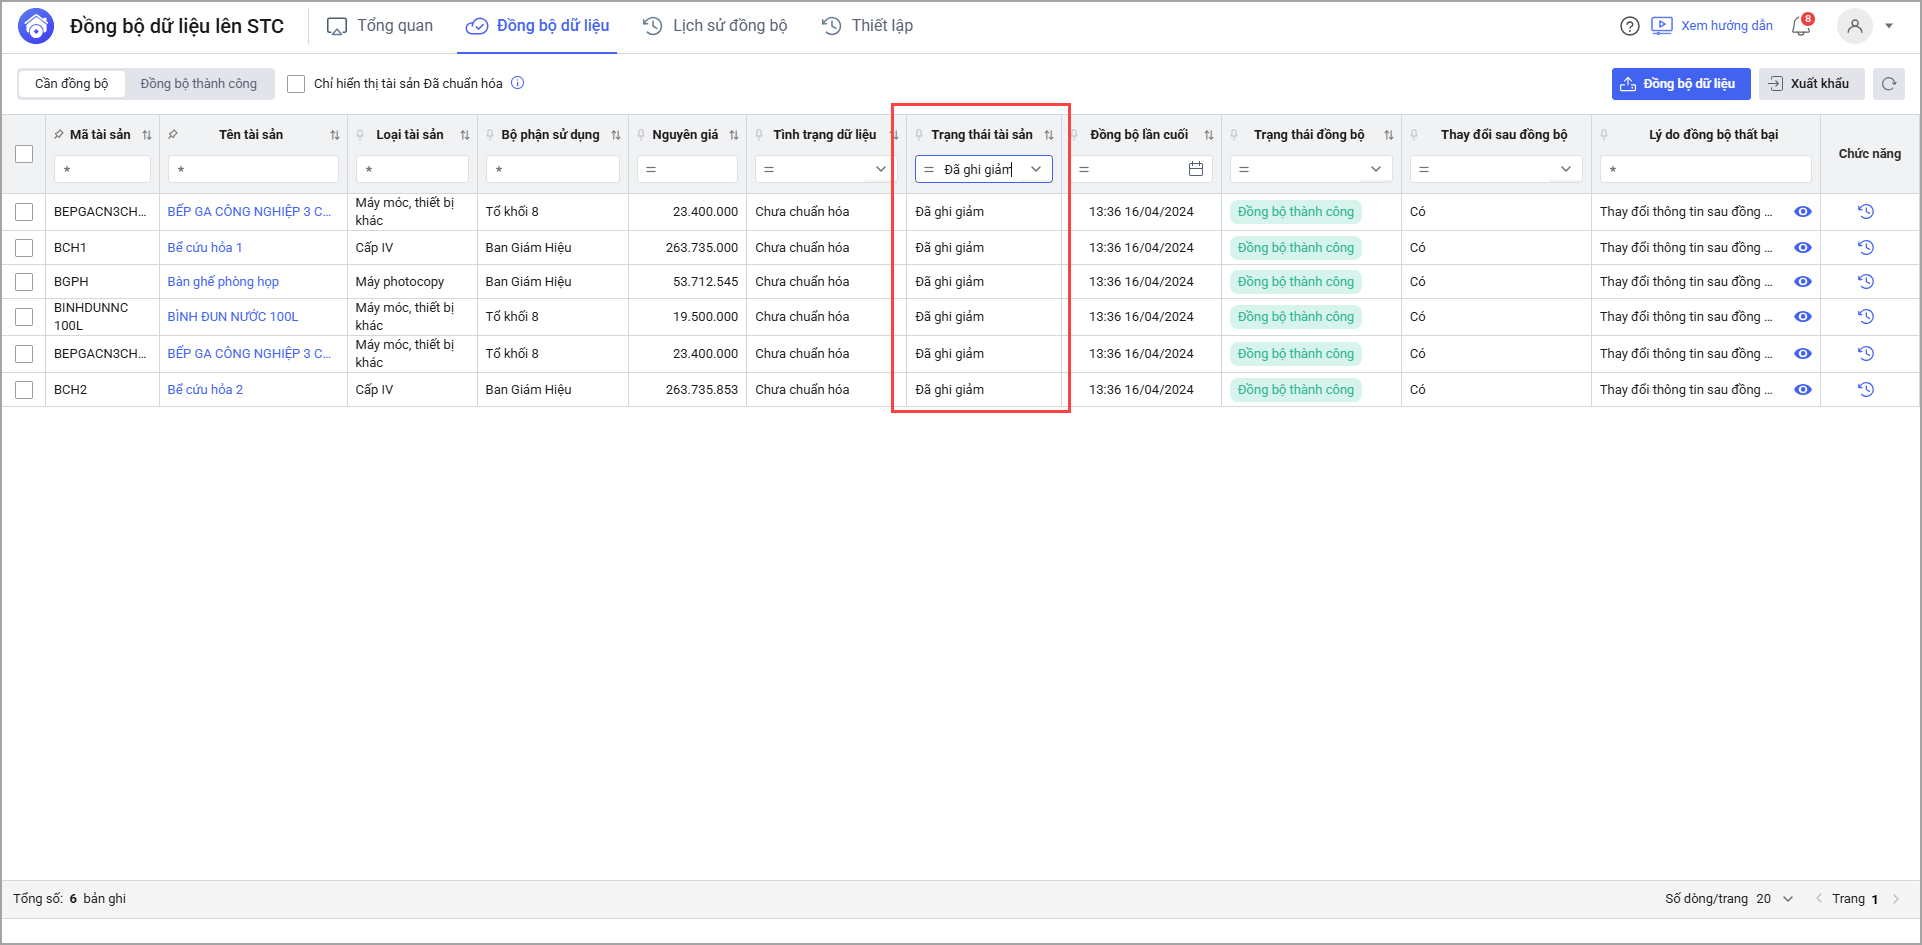Open the Bàn ghế phòng họp asset link

click(223, 282)
